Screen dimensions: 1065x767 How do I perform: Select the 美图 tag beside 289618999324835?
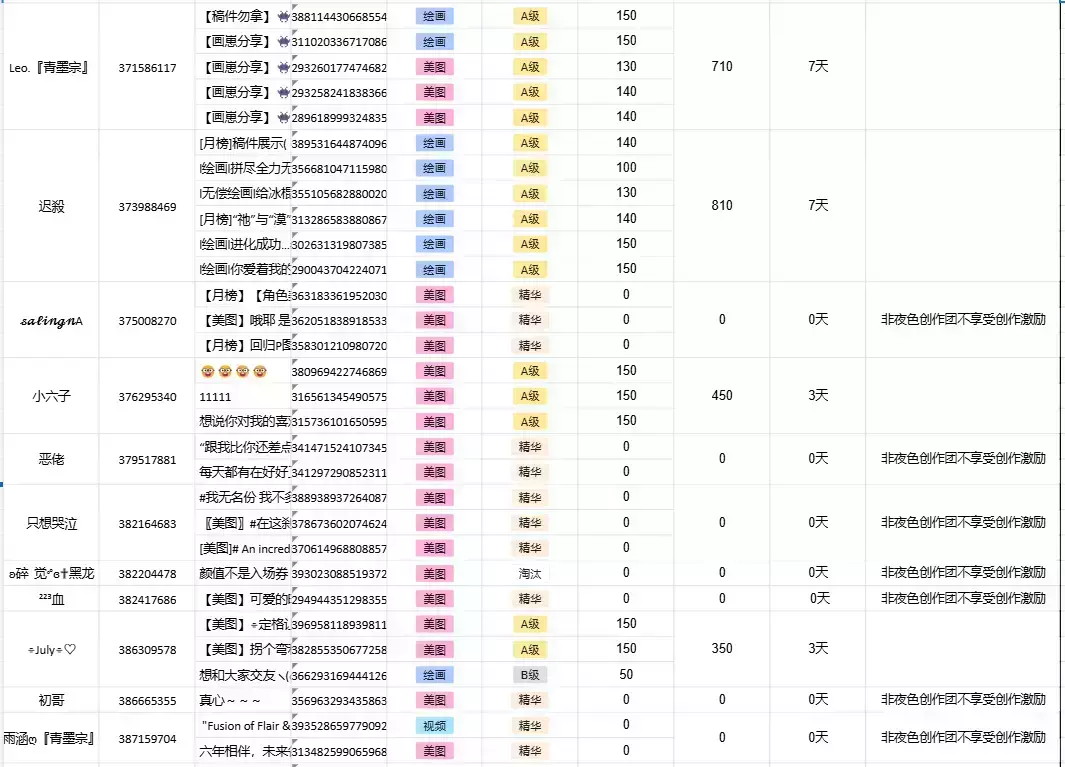pos(435,118)
